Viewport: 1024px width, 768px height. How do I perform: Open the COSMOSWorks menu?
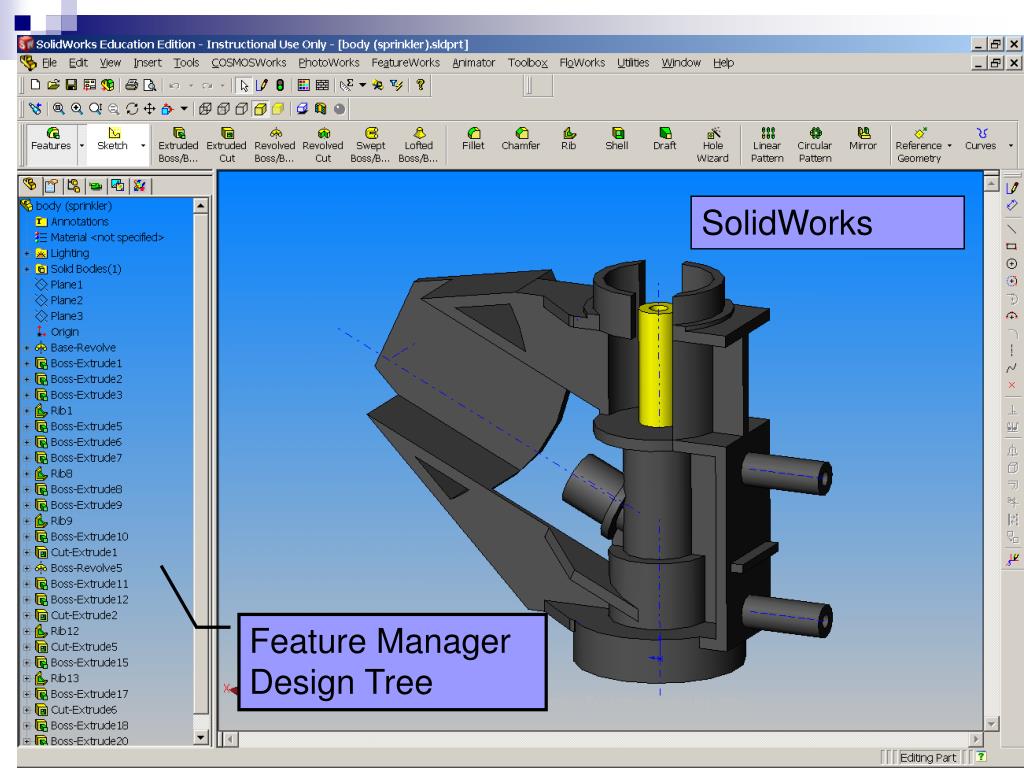coord(249,63)
